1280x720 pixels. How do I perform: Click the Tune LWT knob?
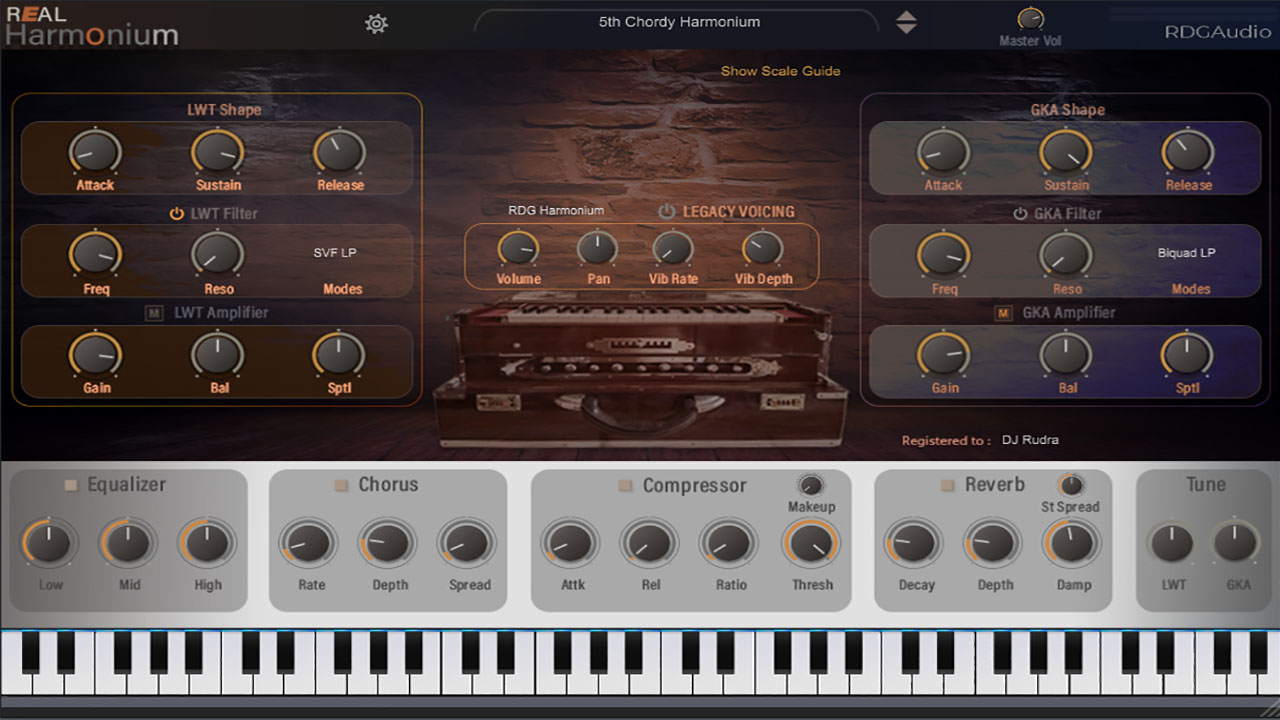tap(1172, 544)
